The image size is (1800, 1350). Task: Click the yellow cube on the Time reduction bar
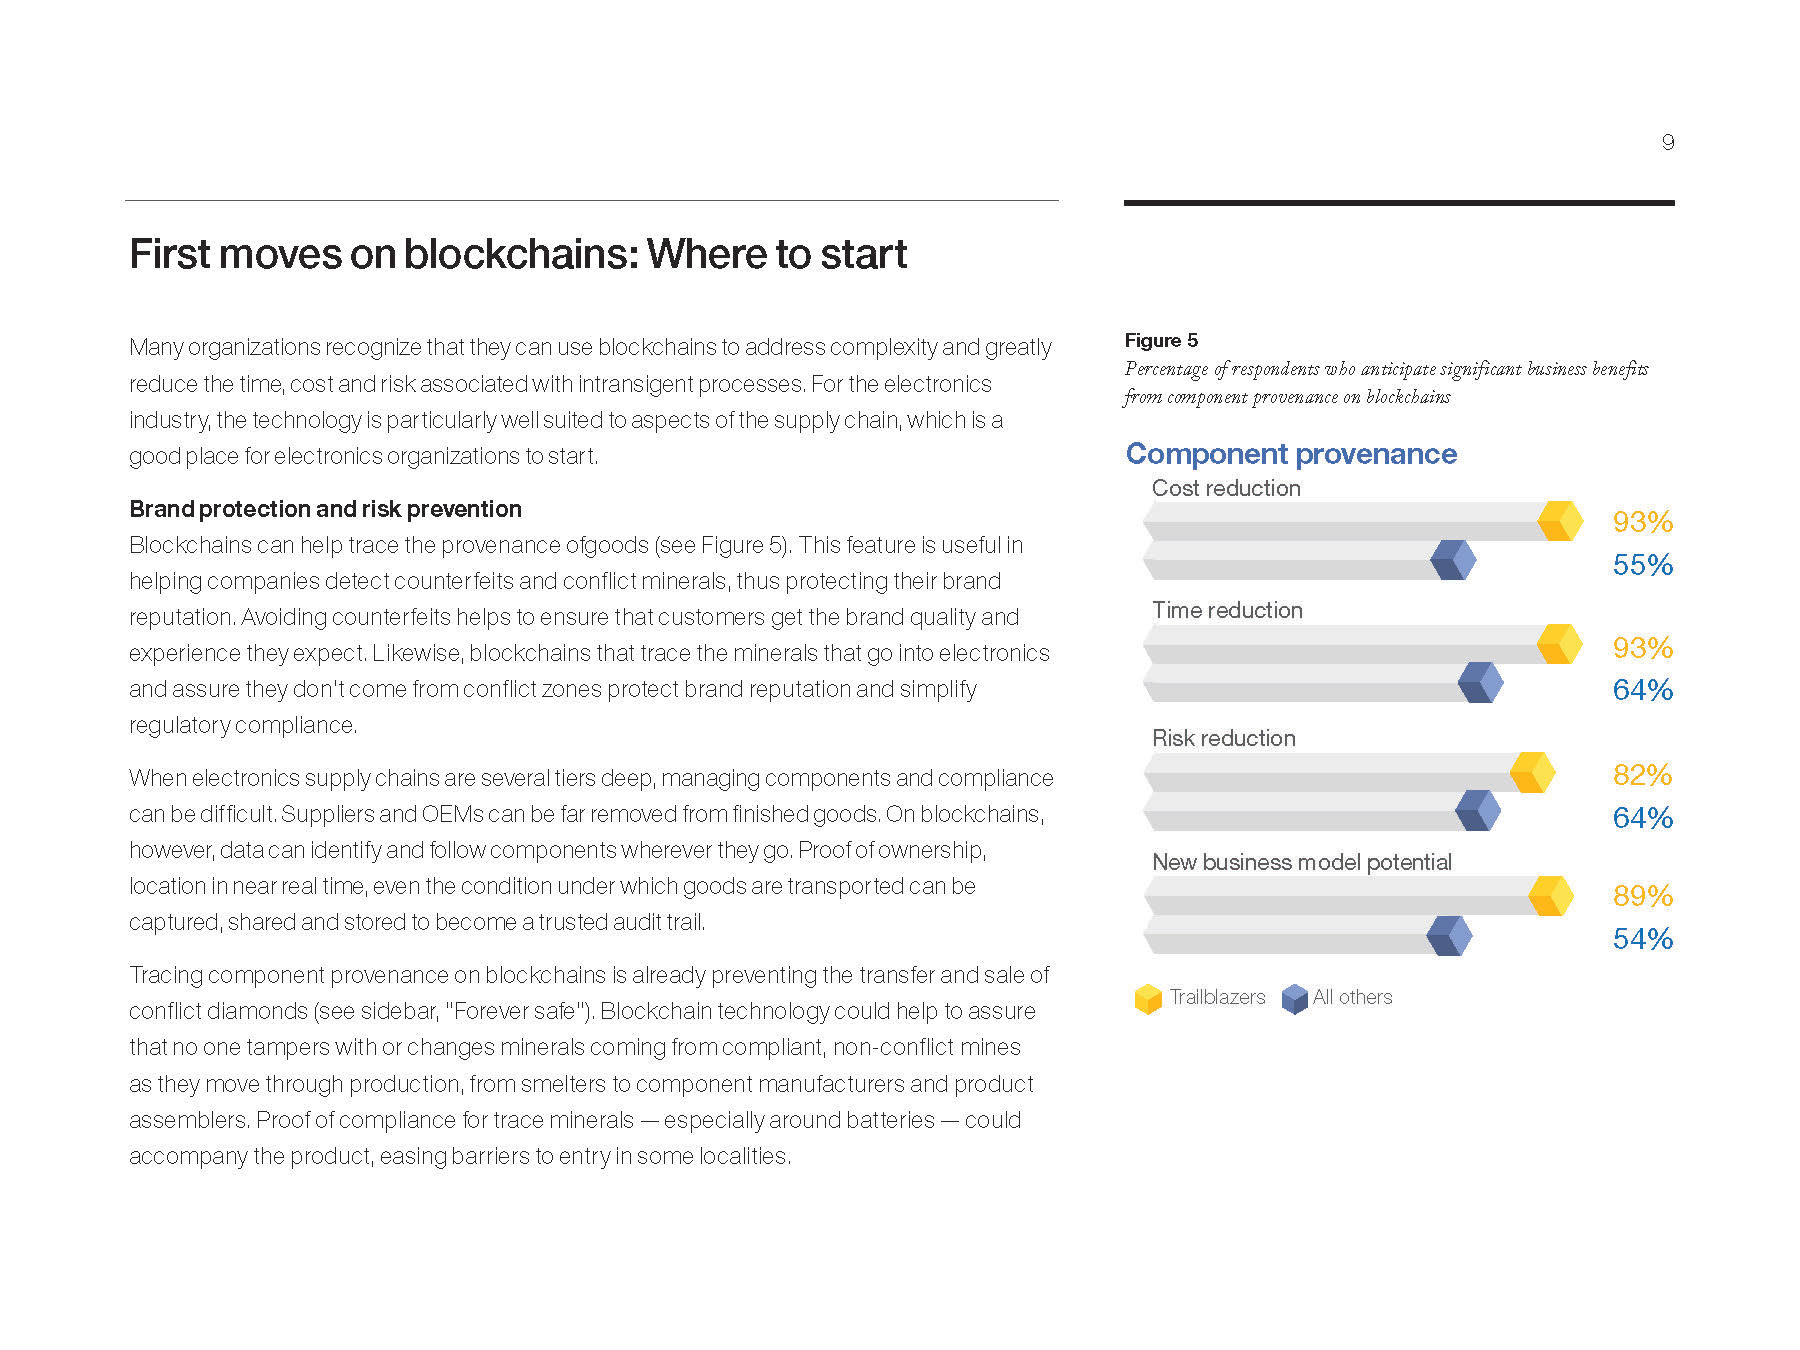(x=1560, y=644)
